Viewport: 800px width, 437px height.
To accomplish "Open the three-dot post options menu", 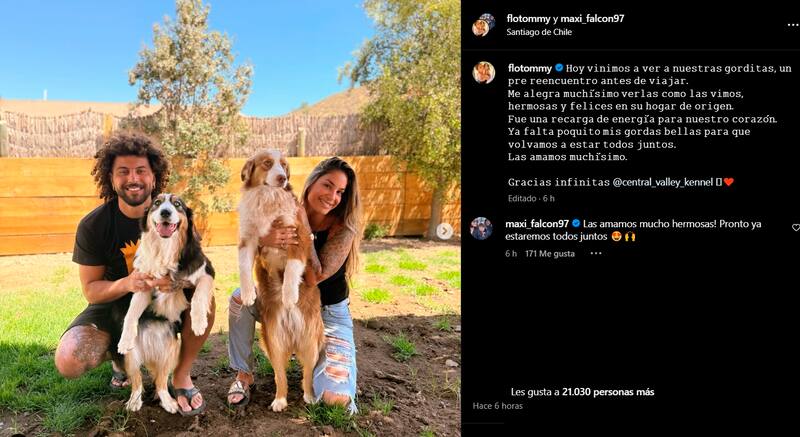I will coord(793,24).
